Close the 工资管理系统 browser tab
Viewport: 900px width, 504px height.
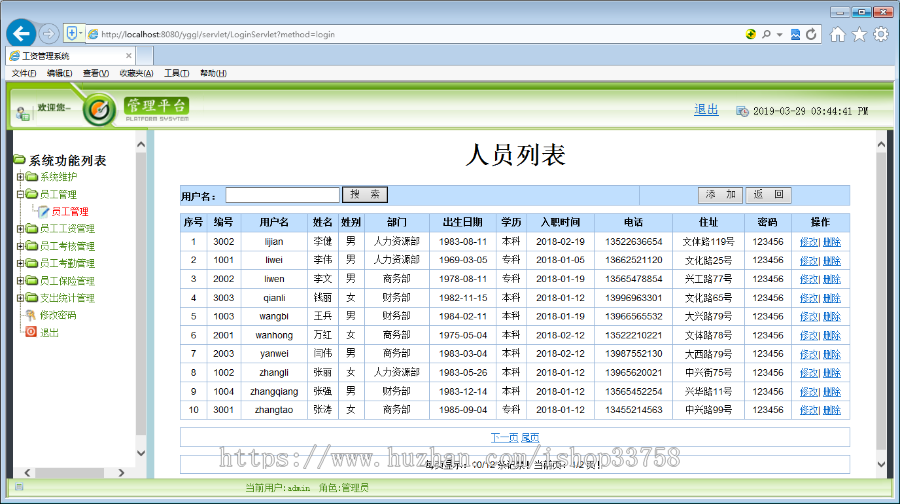(x=129, y=56)
